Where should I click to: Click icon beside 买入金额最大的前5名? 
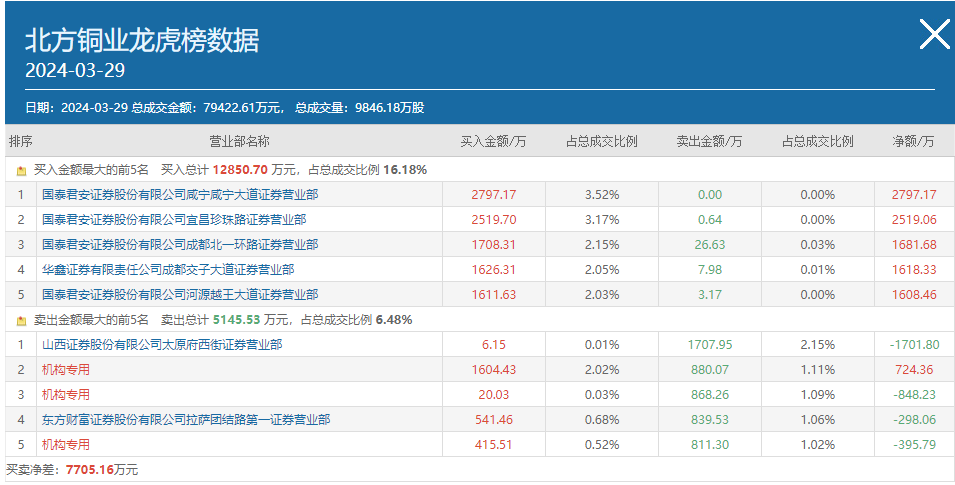point(21,171)
